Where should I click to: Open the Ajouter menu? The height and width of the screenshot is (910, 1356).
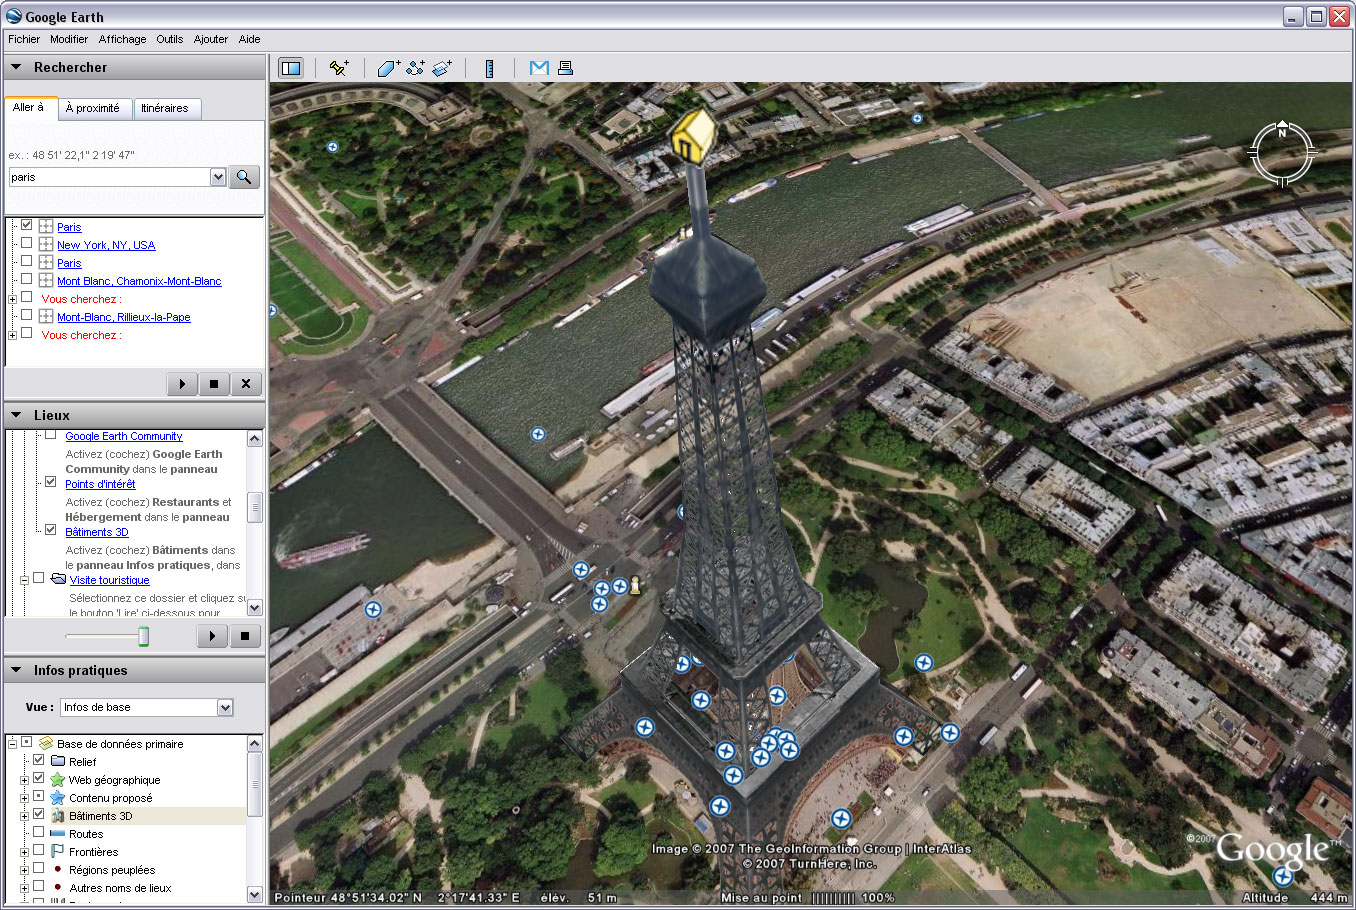coord(211,39)
